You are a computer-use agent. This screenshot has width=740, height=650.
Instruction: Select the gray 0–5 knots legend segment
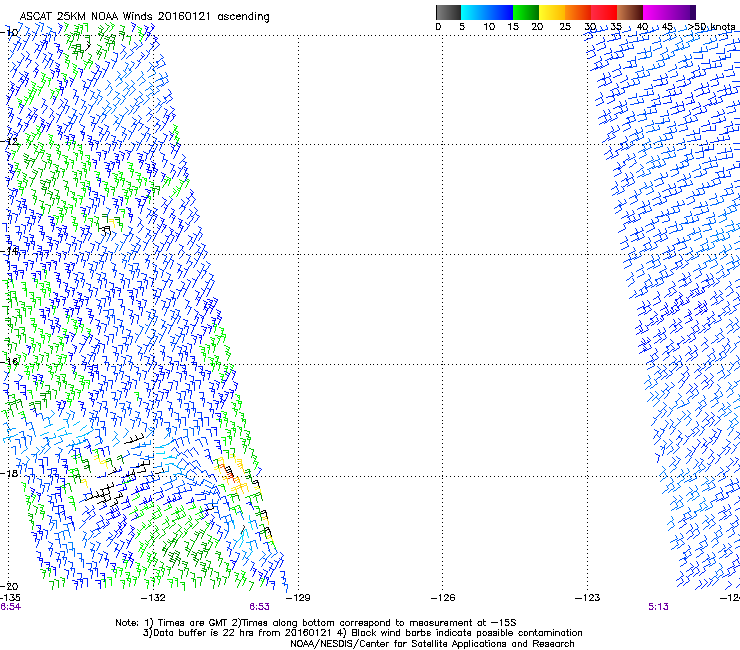tap(448, 12)
